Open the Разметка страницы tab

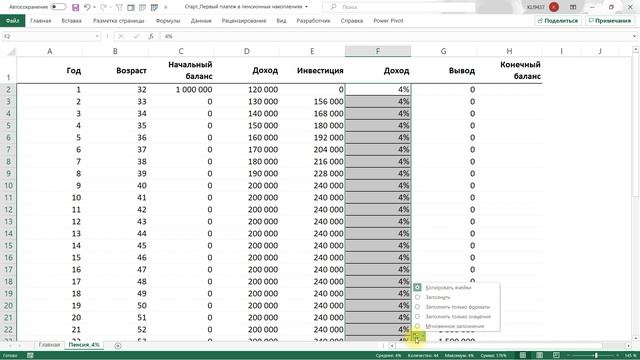click(x=118, y=21)
